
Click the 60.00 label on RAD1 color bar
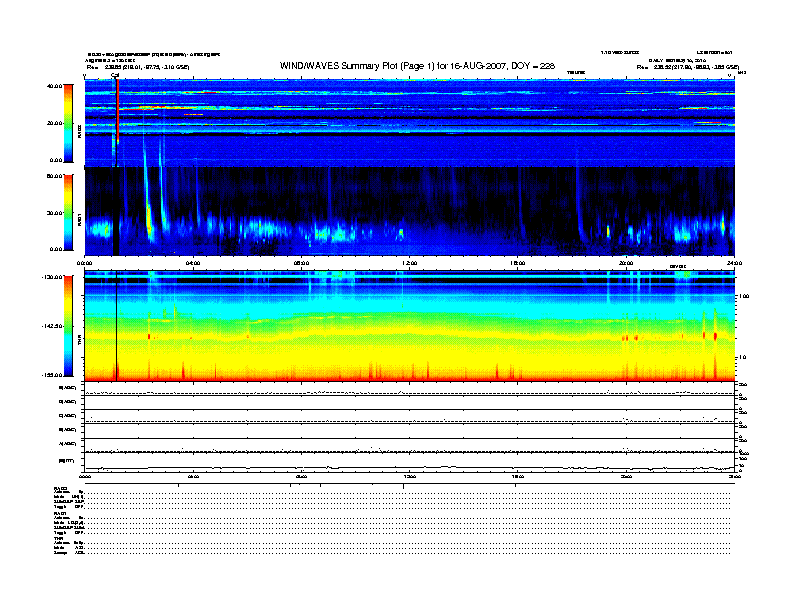[x=54, y=176]
